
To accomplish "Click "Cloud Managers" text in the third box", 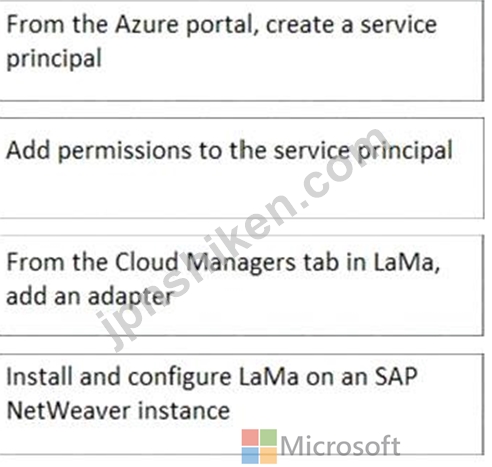I will pyautogui.click(x=205, y=263).
